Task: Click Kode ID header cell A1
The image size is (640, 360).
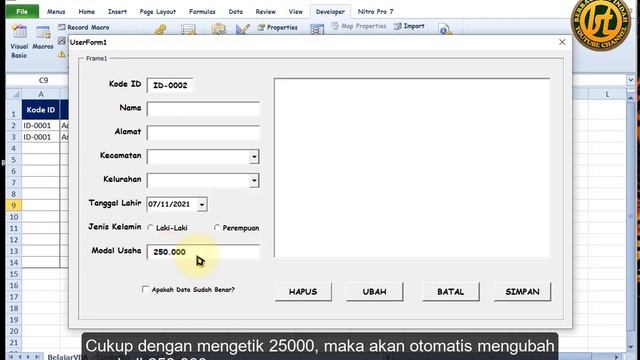Action: coord(41,109)
